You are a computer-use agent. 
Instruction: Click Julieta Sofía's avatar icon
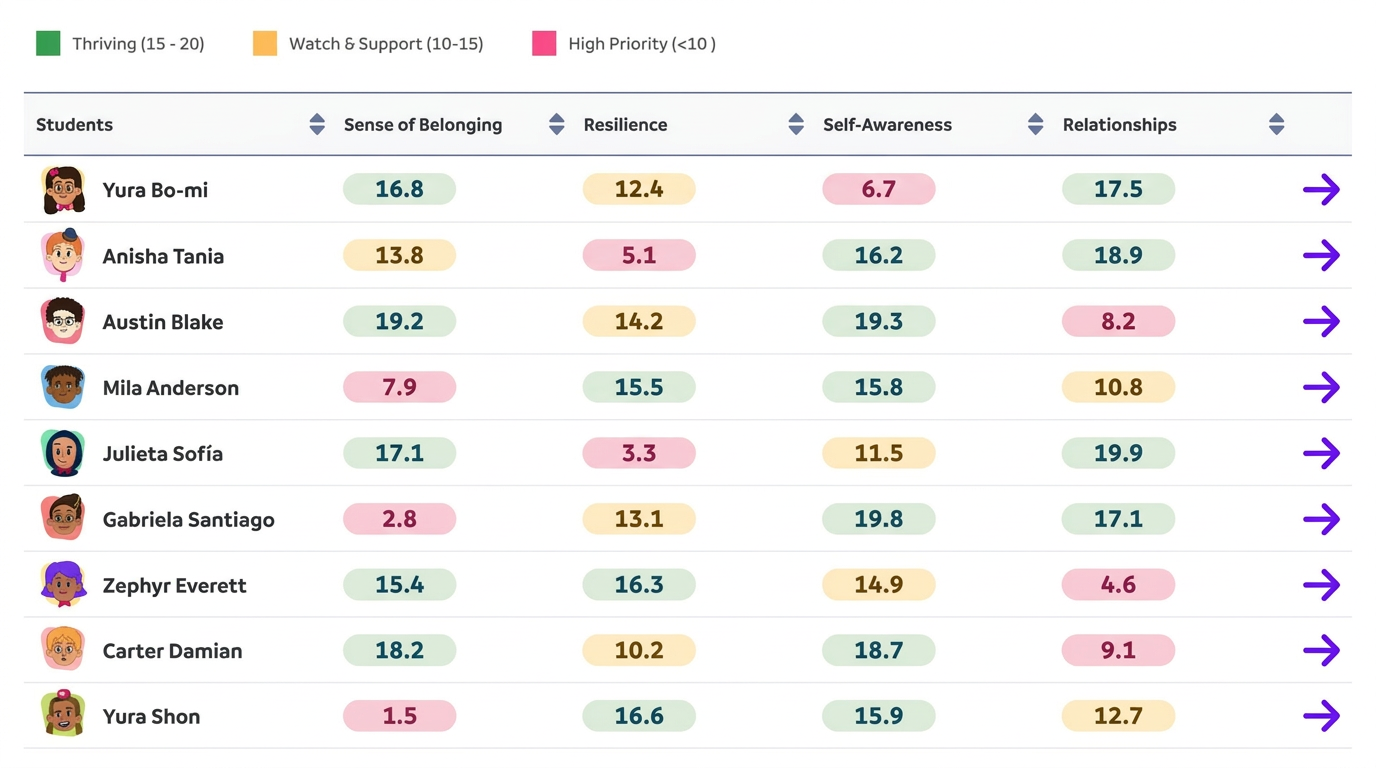(62, 453)
